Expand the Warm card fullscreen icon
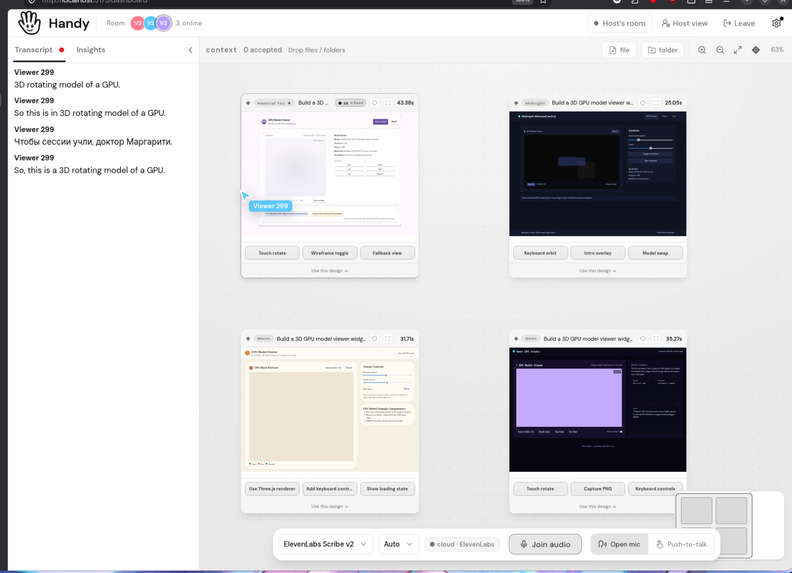 388,339
